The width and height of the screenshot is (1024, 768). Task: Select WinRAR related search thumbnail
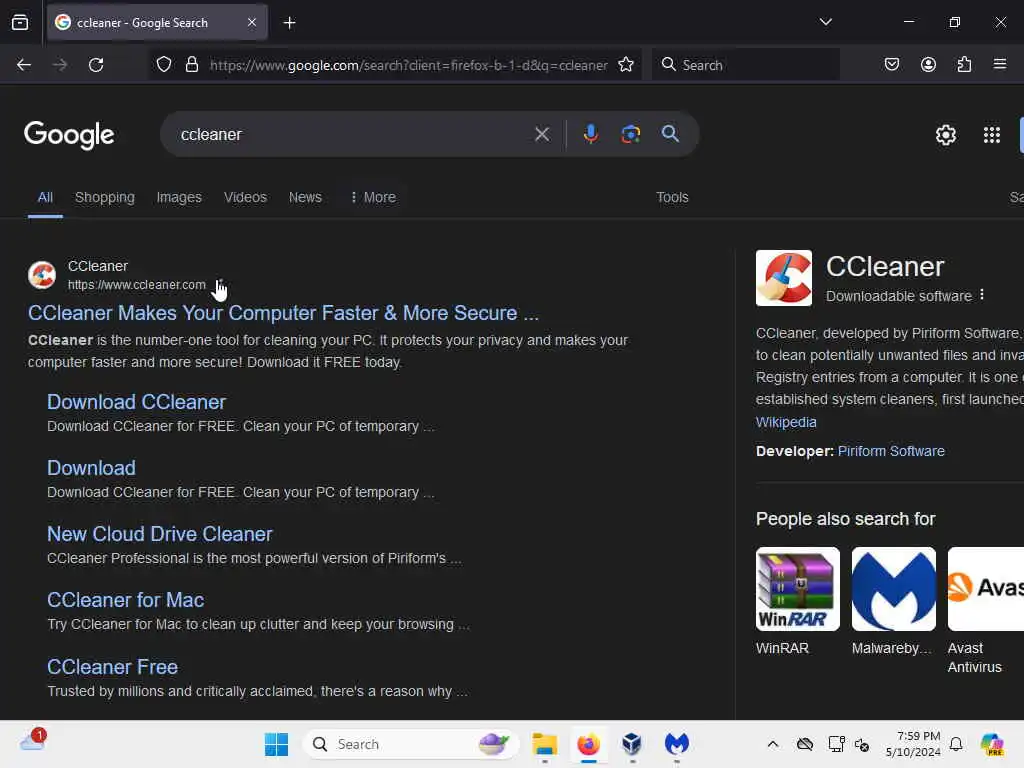[797, 589]
